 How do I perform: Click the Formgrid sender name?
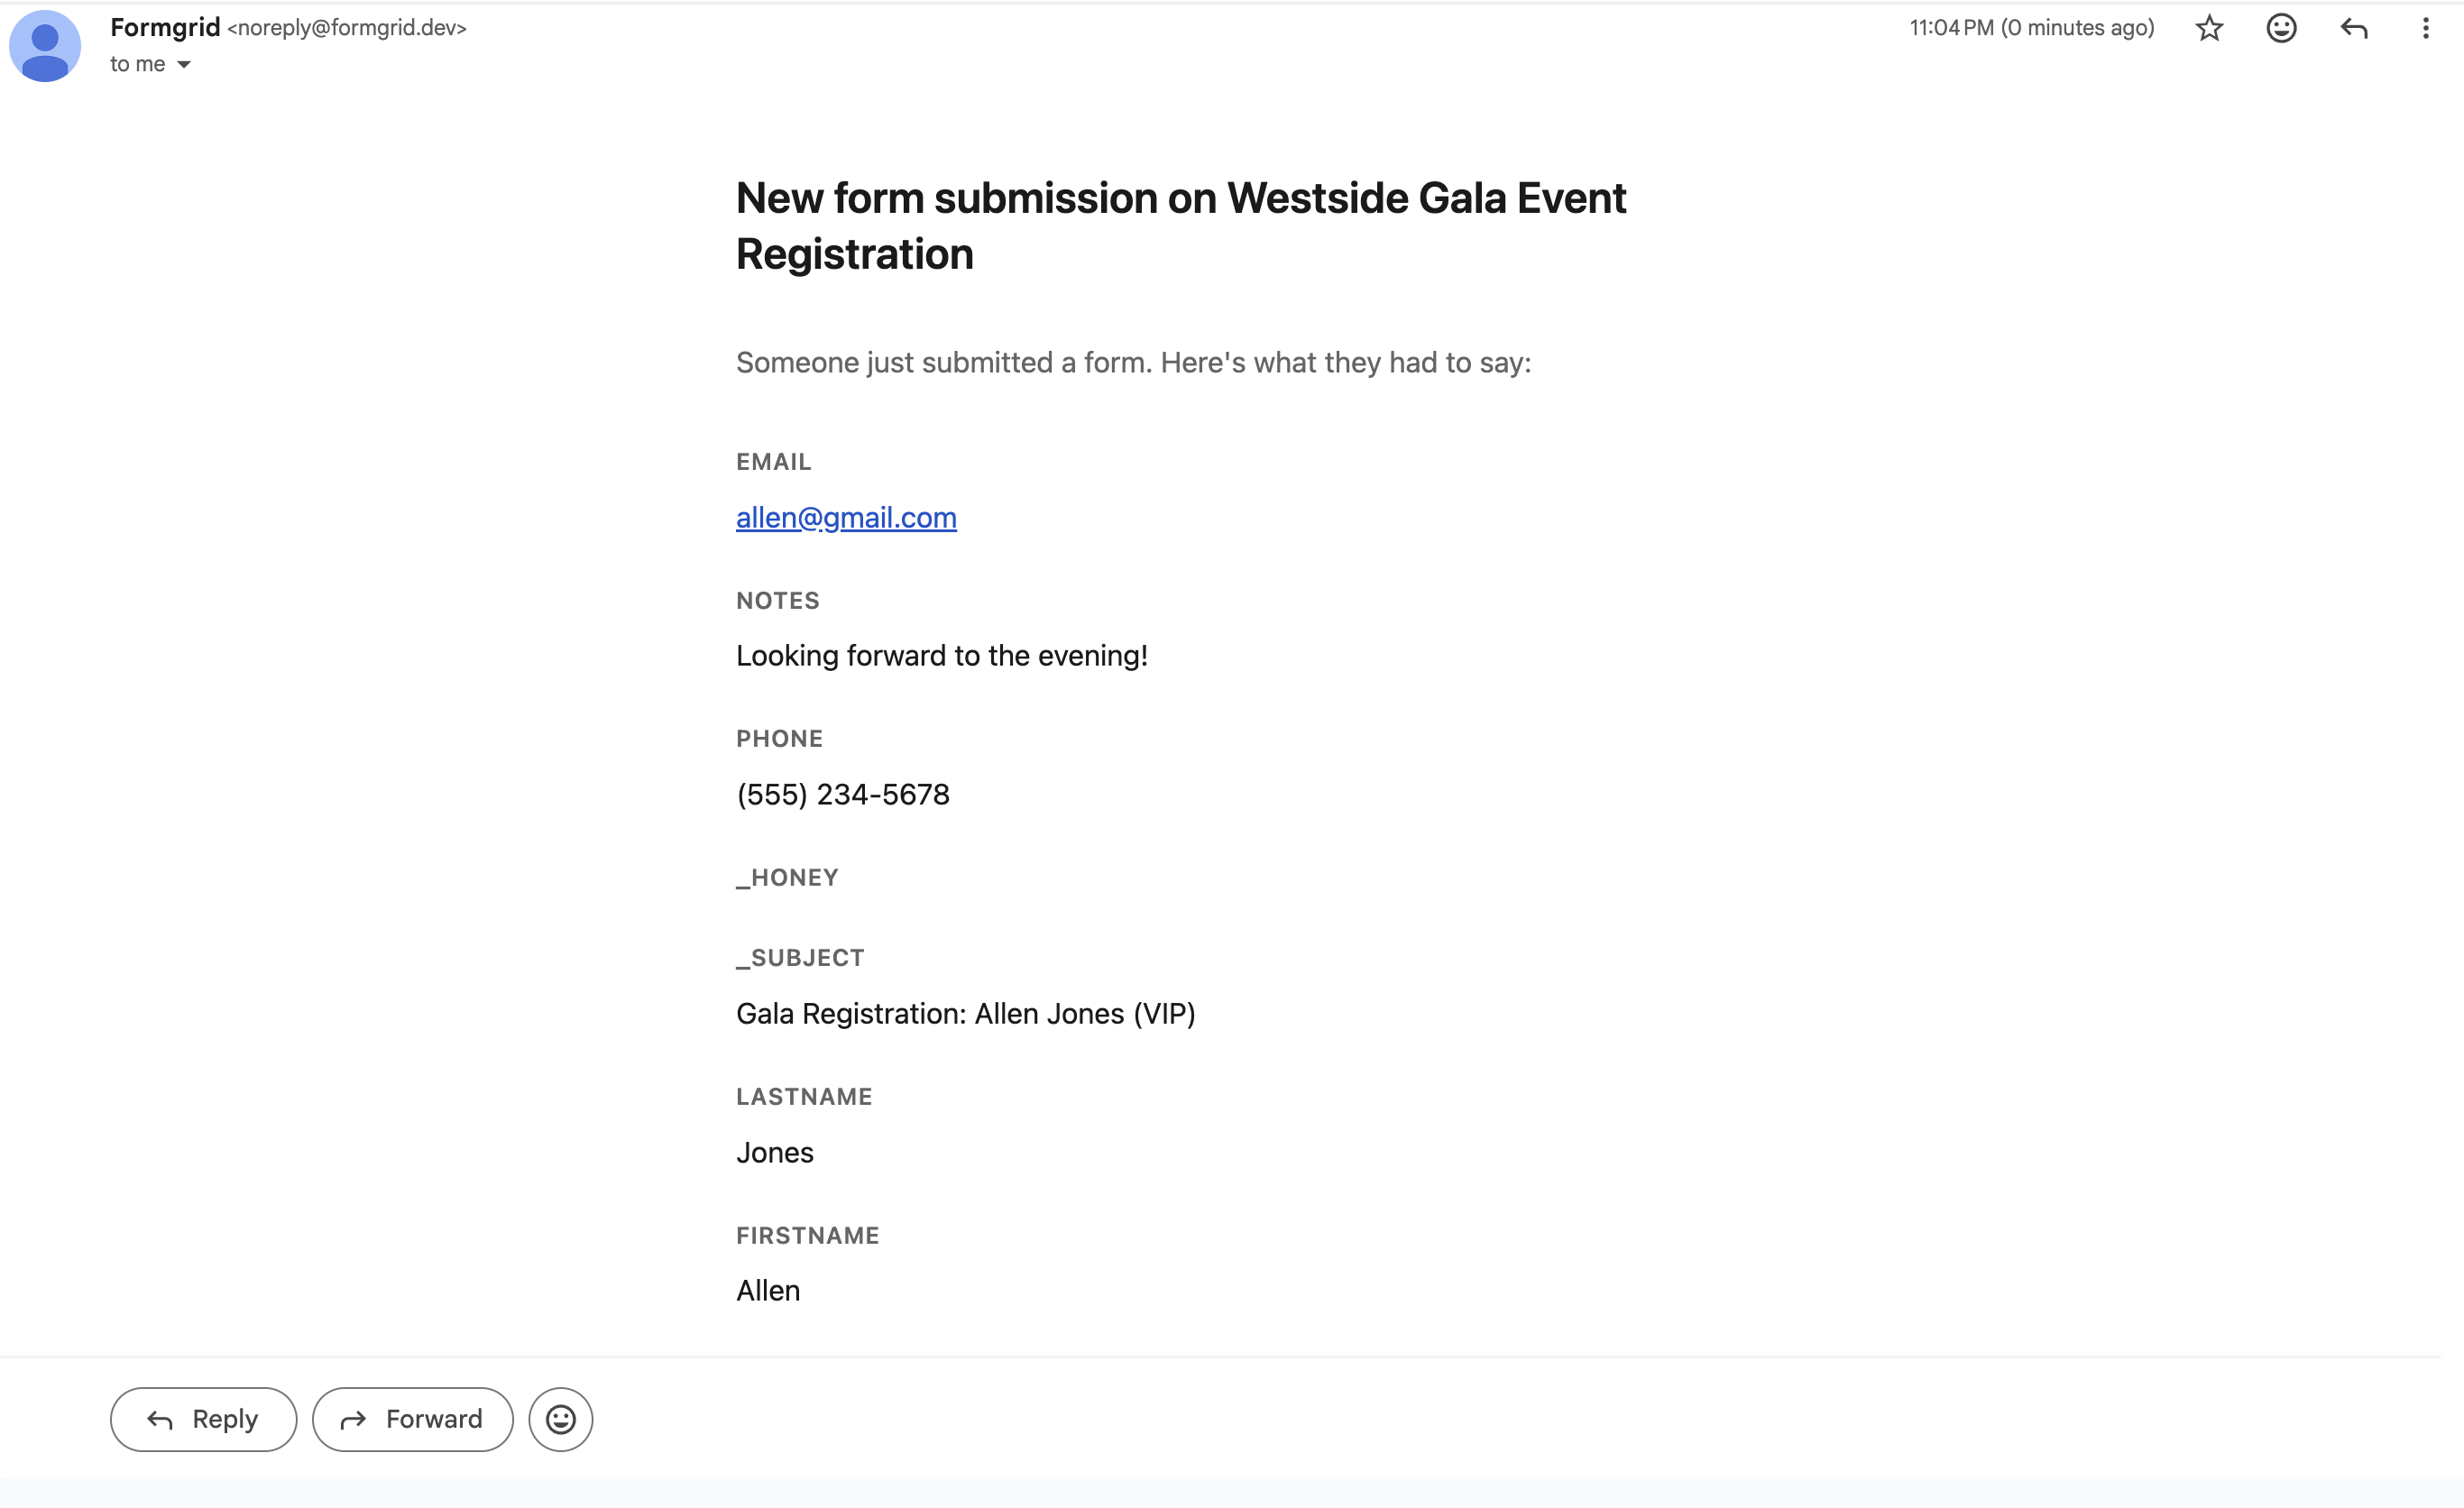pyautogui.click(x=165, y=27)
